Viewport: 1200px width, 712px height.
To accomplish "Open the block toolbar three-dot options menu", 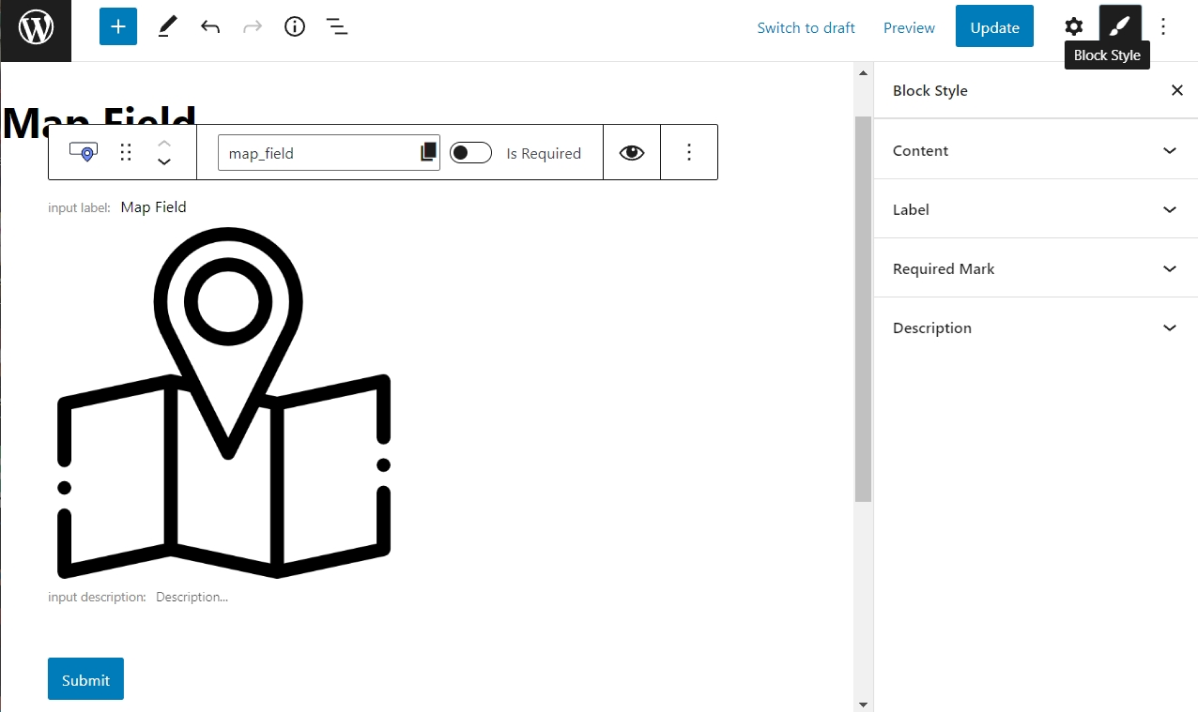I will coord(689,152).
